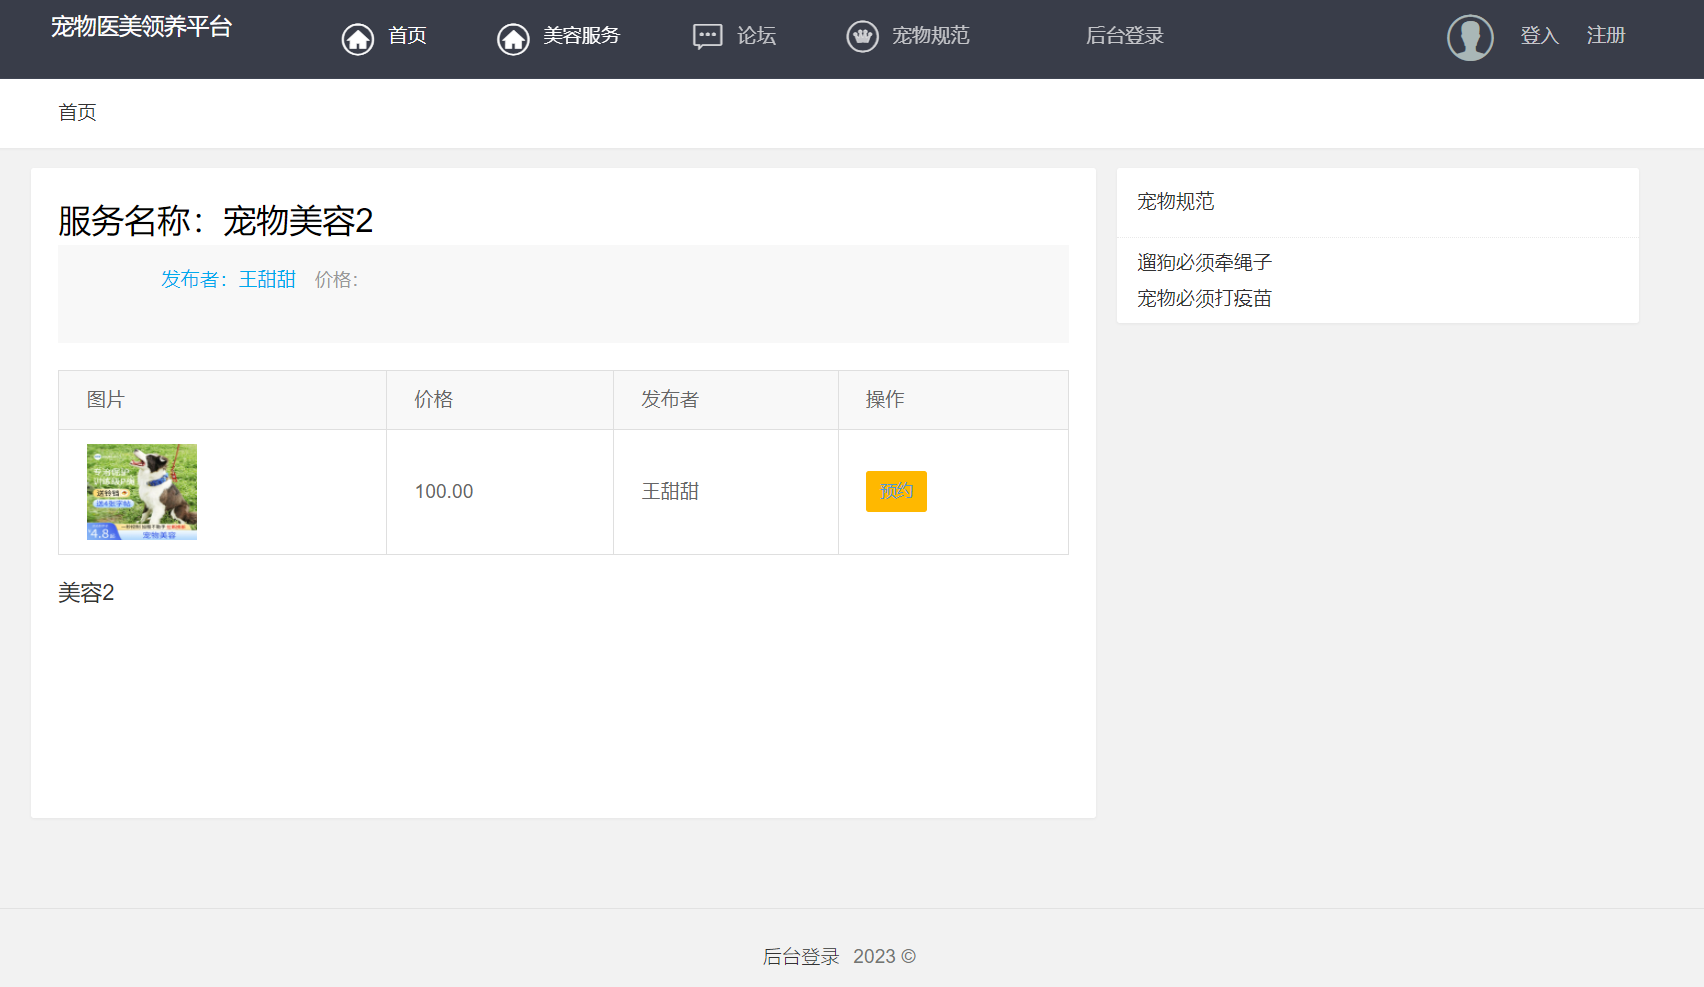Screen dimensions: 1704x987
Task: Click the 后台登录 link in footer
Action: (x=801, y=956)
